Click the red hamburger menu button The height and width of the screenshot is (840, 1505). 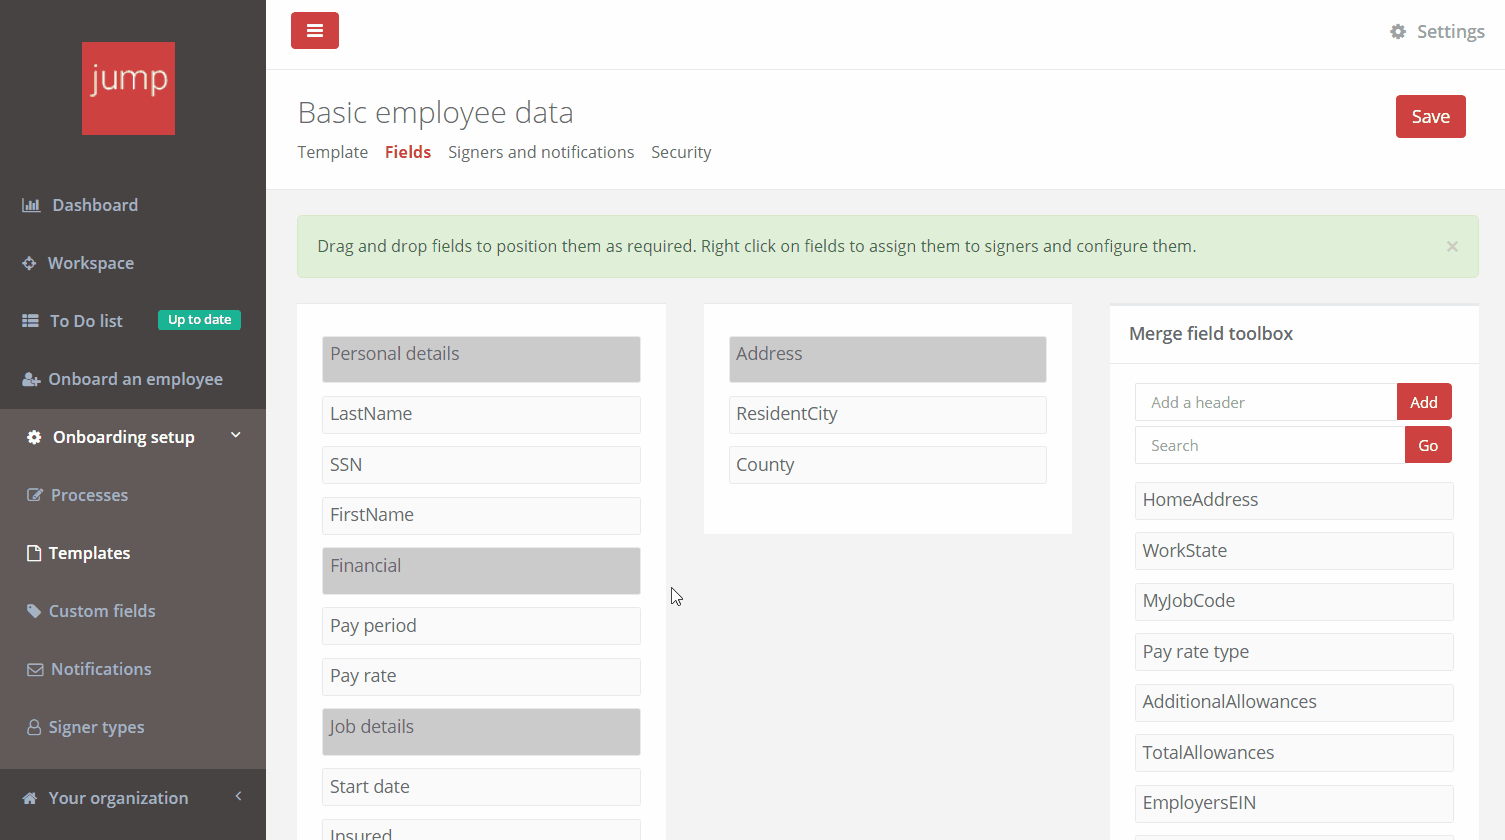pos(315,30)
